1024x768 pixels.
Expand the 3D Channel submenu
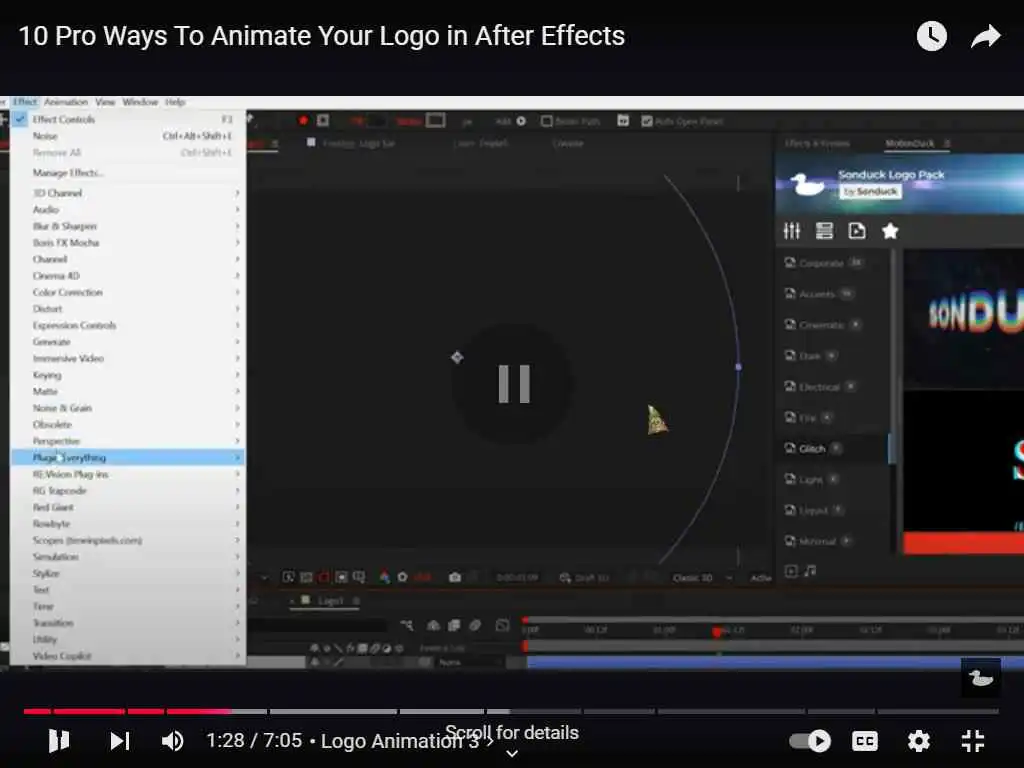[x=128, y=193]
